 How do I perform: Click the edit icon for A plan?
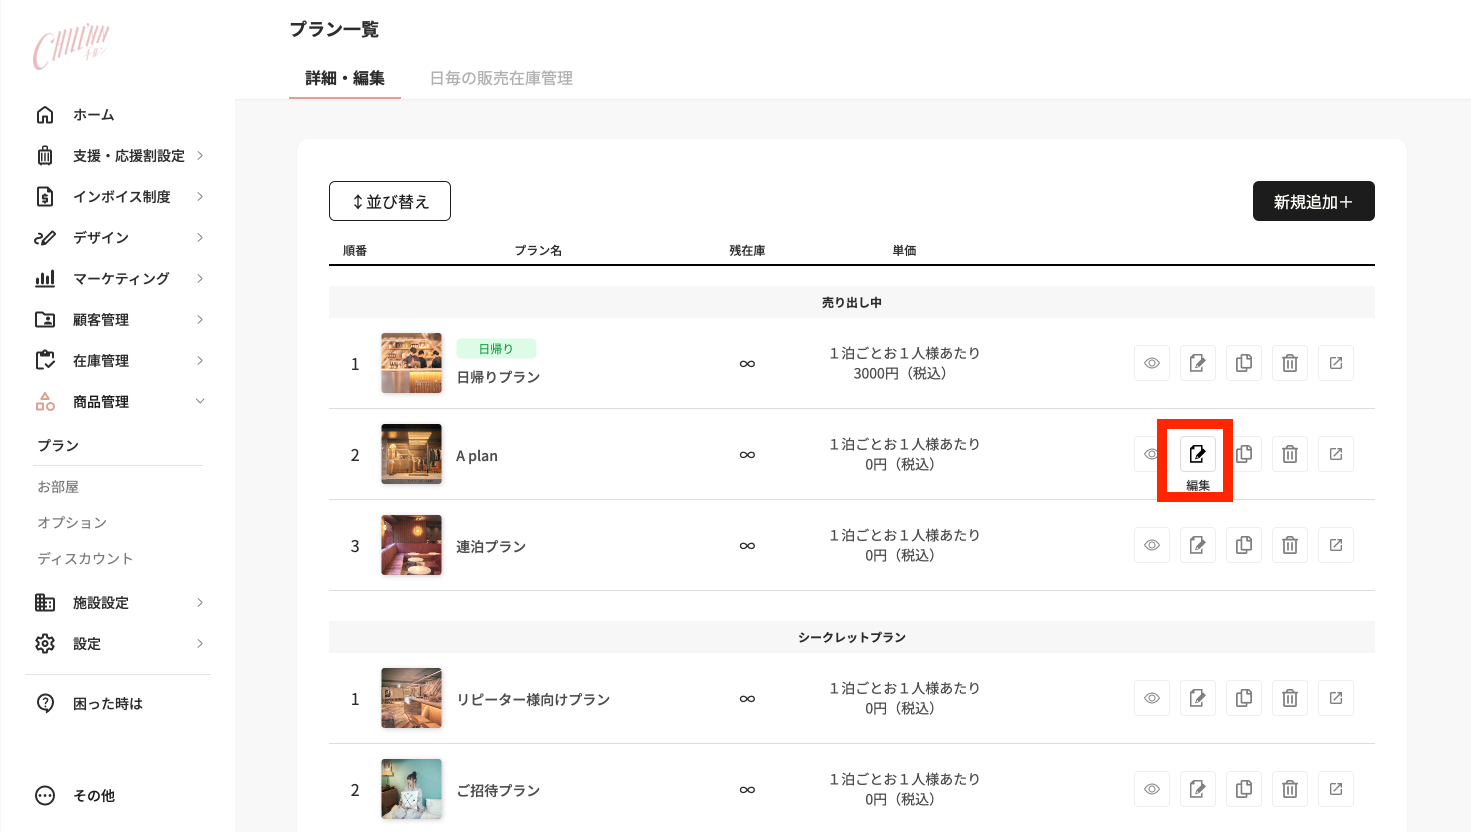[x=1197, y=453]
